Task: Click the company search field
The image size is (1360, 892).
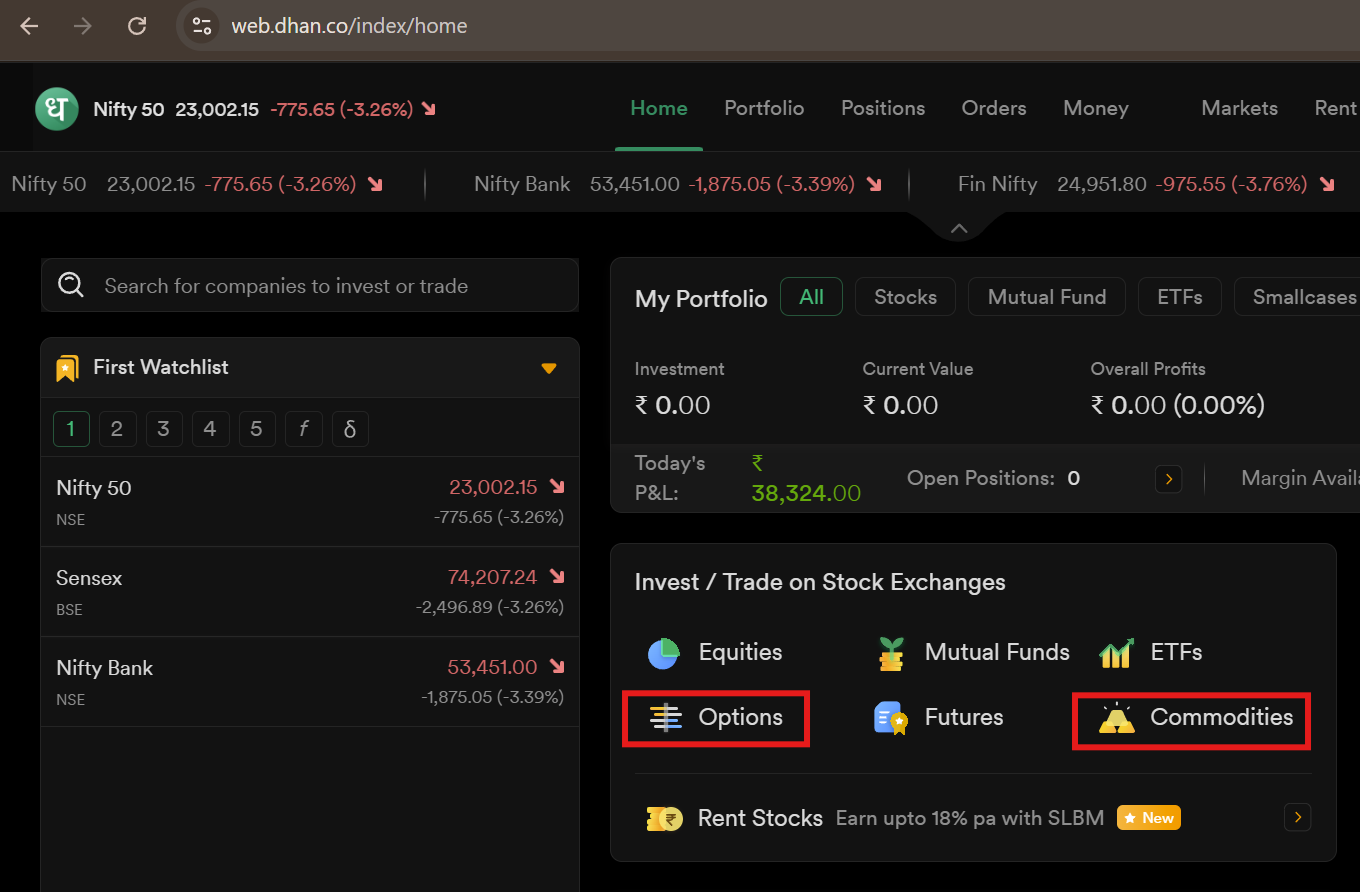Action: pyautogui.click(x=310, y=286)
